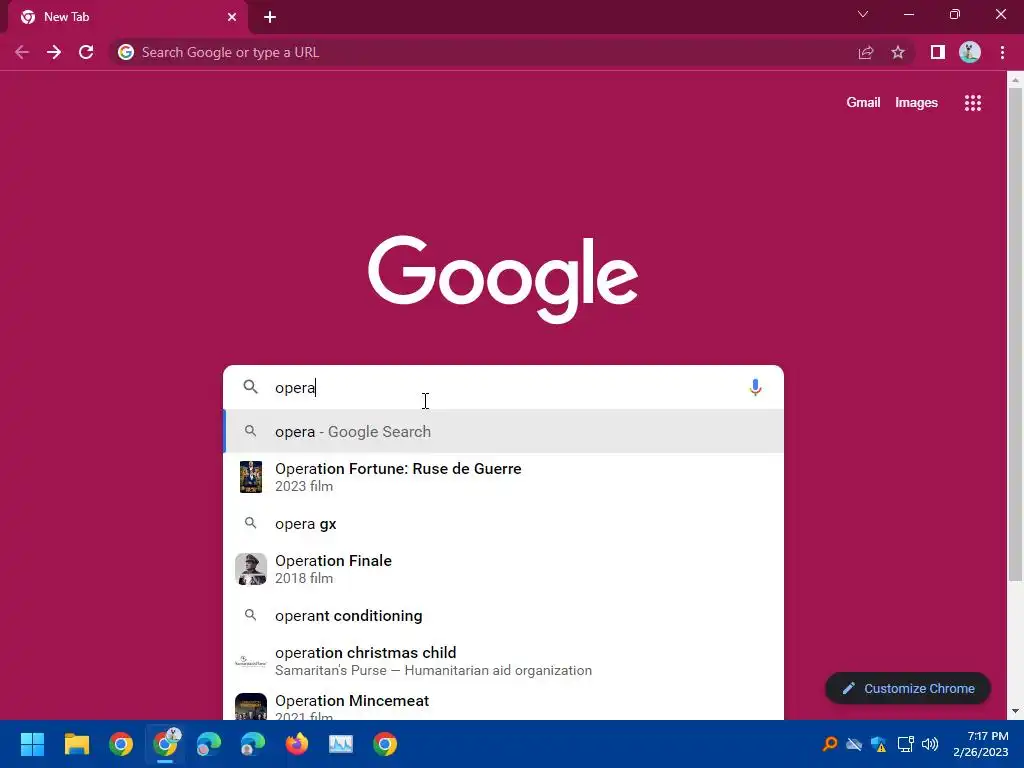The image size is (1024, 768).
Task: Click the browser forward arrow
Action: 54,52
